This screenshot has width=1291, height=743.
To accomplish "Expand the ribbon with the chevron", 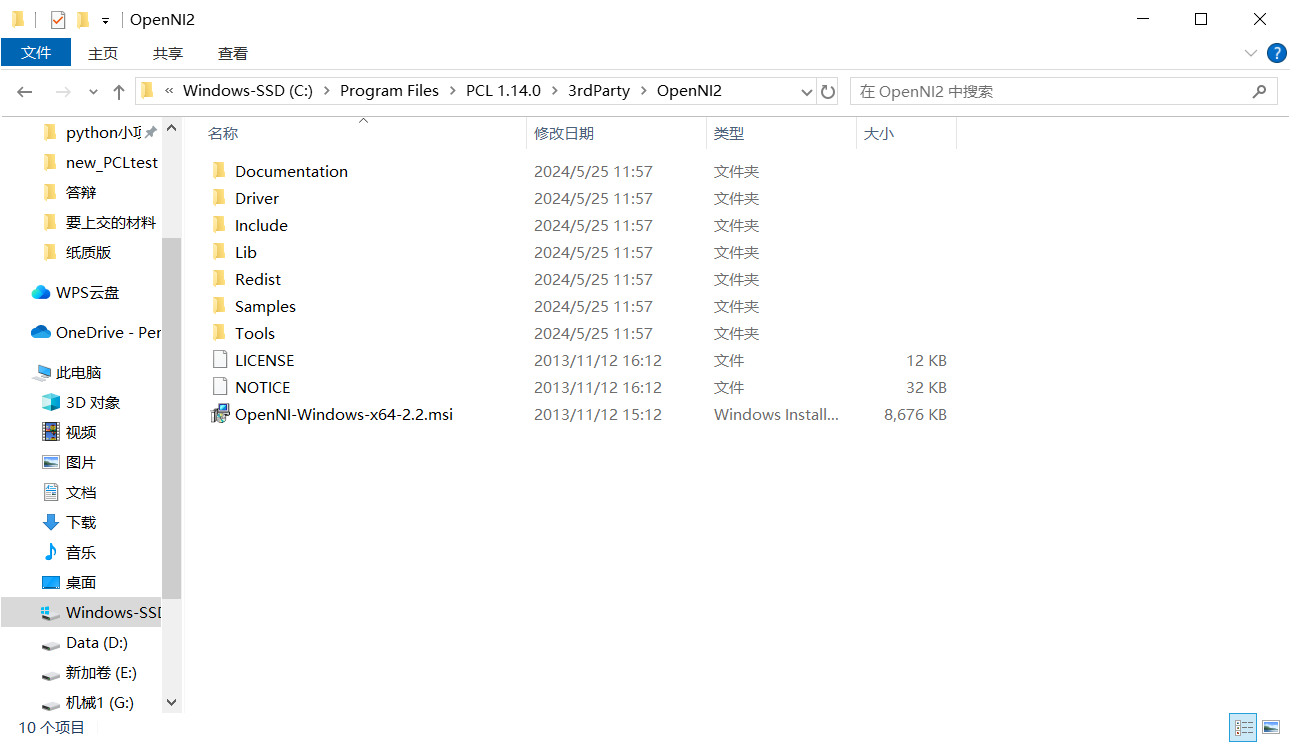I will tap(1250, 54).
